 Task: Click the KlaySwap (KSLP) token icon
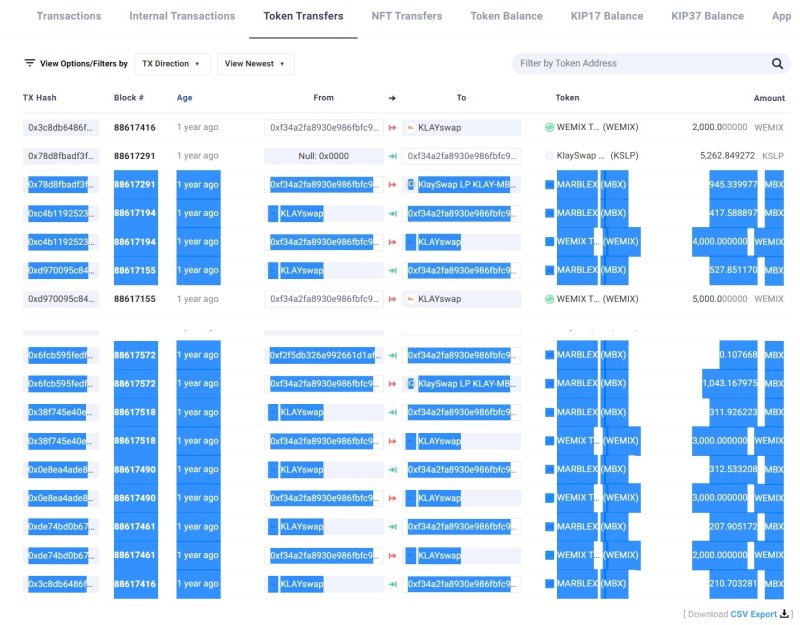tap(549, 156)
